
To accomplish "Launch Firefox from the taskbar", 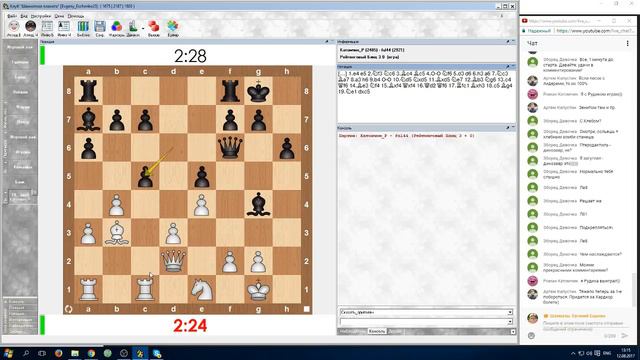I will coord(58,353).
